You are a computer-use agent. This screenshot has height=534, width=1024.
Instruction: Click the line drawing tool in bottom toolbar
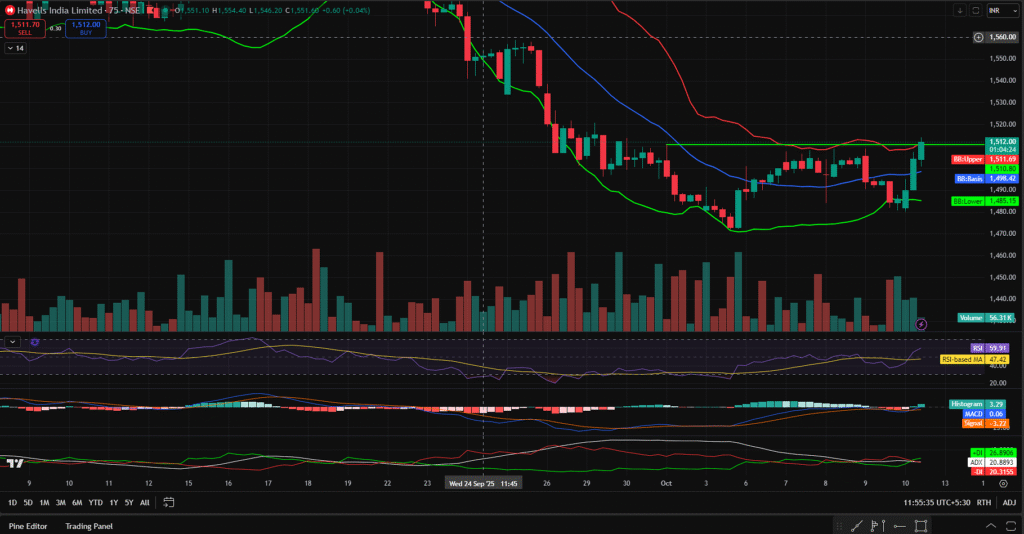(x=857, y=526)
